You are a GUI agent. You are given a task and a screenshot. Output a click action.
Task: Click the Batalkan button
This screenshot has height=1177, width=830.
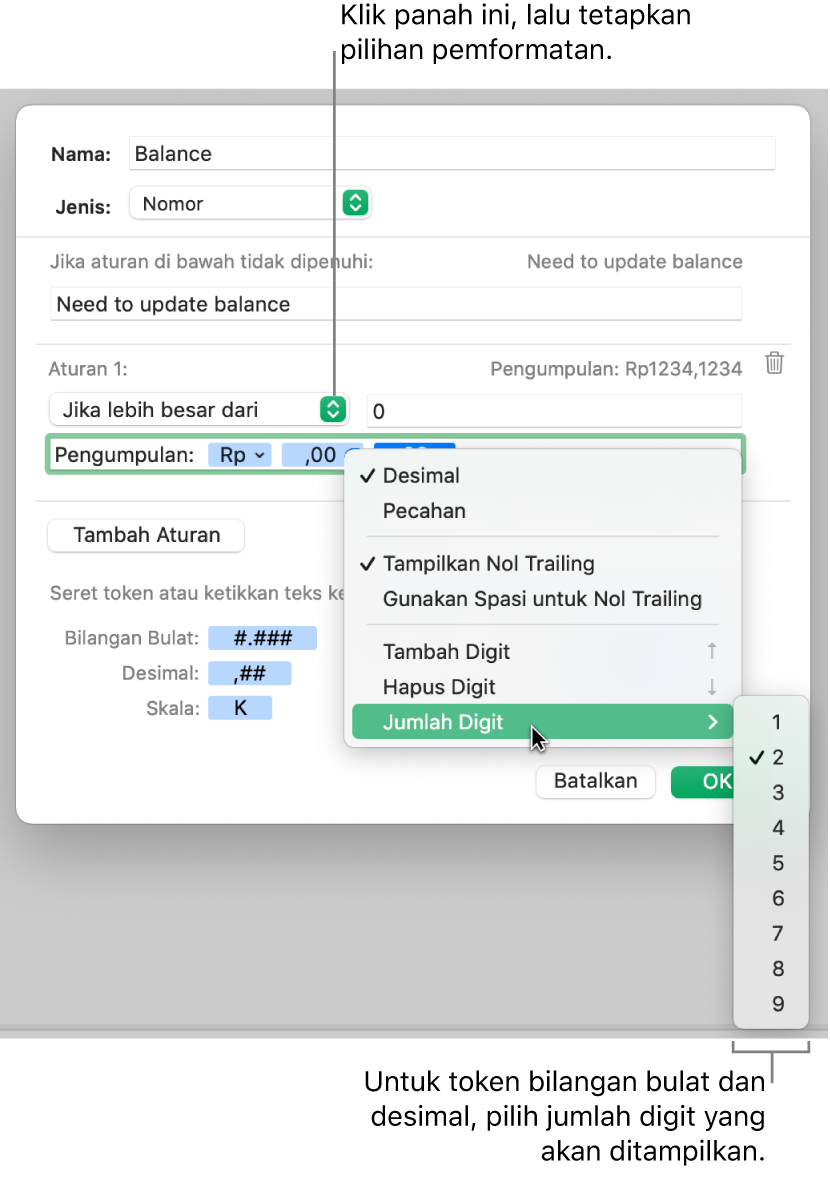coord(595,781)
